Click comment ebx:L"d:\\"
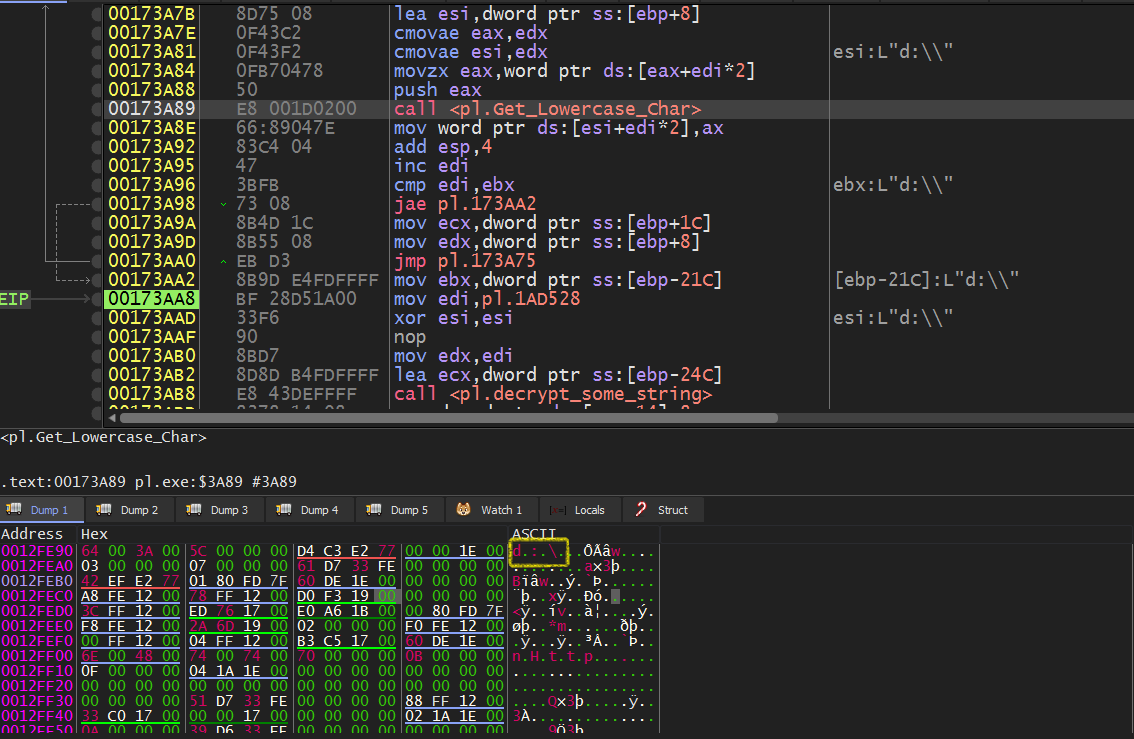This screenshot has height=739, width=1134. click(x=893, y=185)
